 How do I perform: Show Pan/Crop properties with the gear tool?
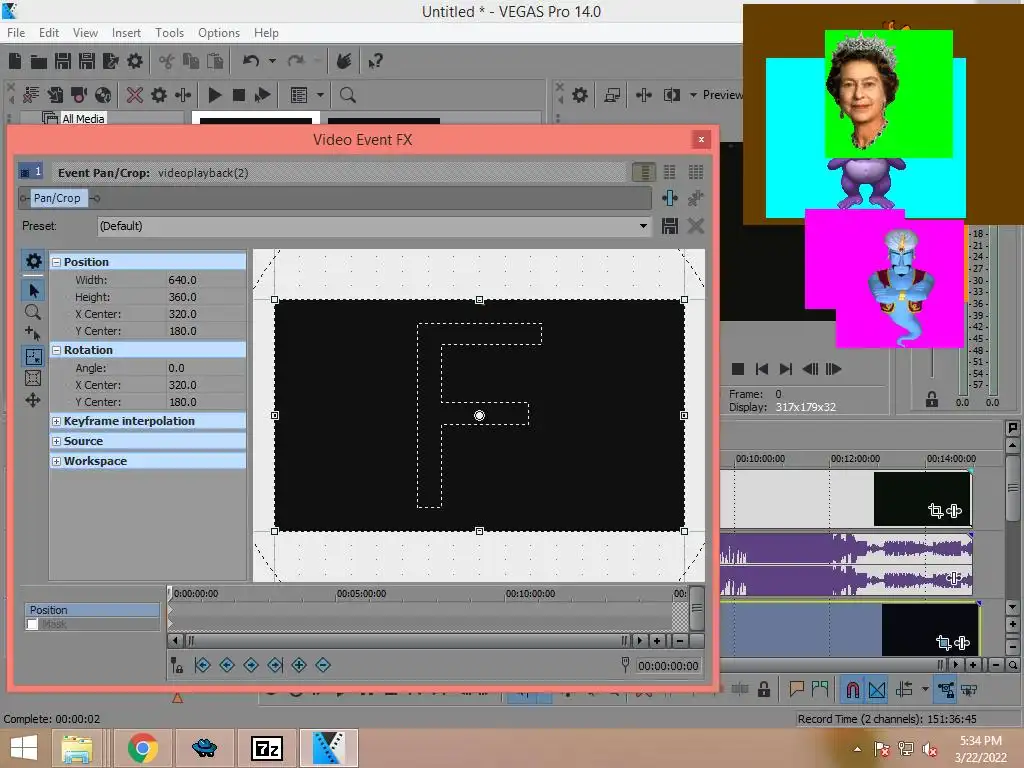(33, 261)
